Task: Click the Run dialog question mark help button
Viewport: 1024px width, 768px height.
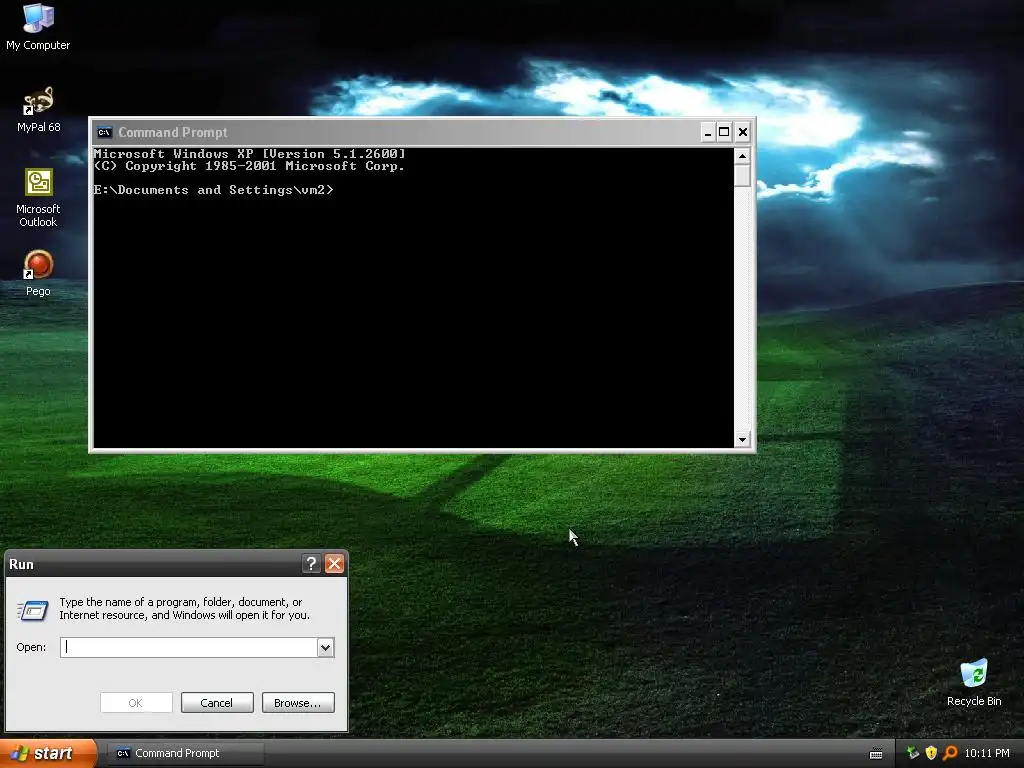Action: pyautogui.click(x=312, y=564)
